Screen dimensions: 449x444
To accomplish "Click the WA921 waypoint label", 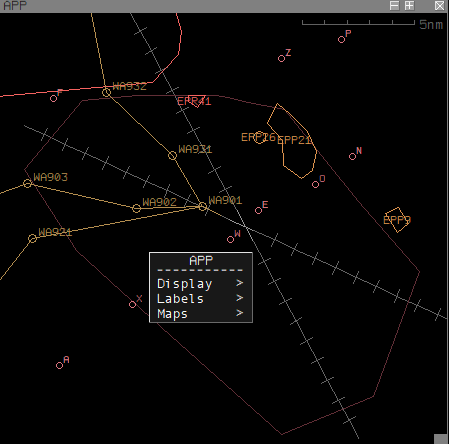I will [55, 232].
